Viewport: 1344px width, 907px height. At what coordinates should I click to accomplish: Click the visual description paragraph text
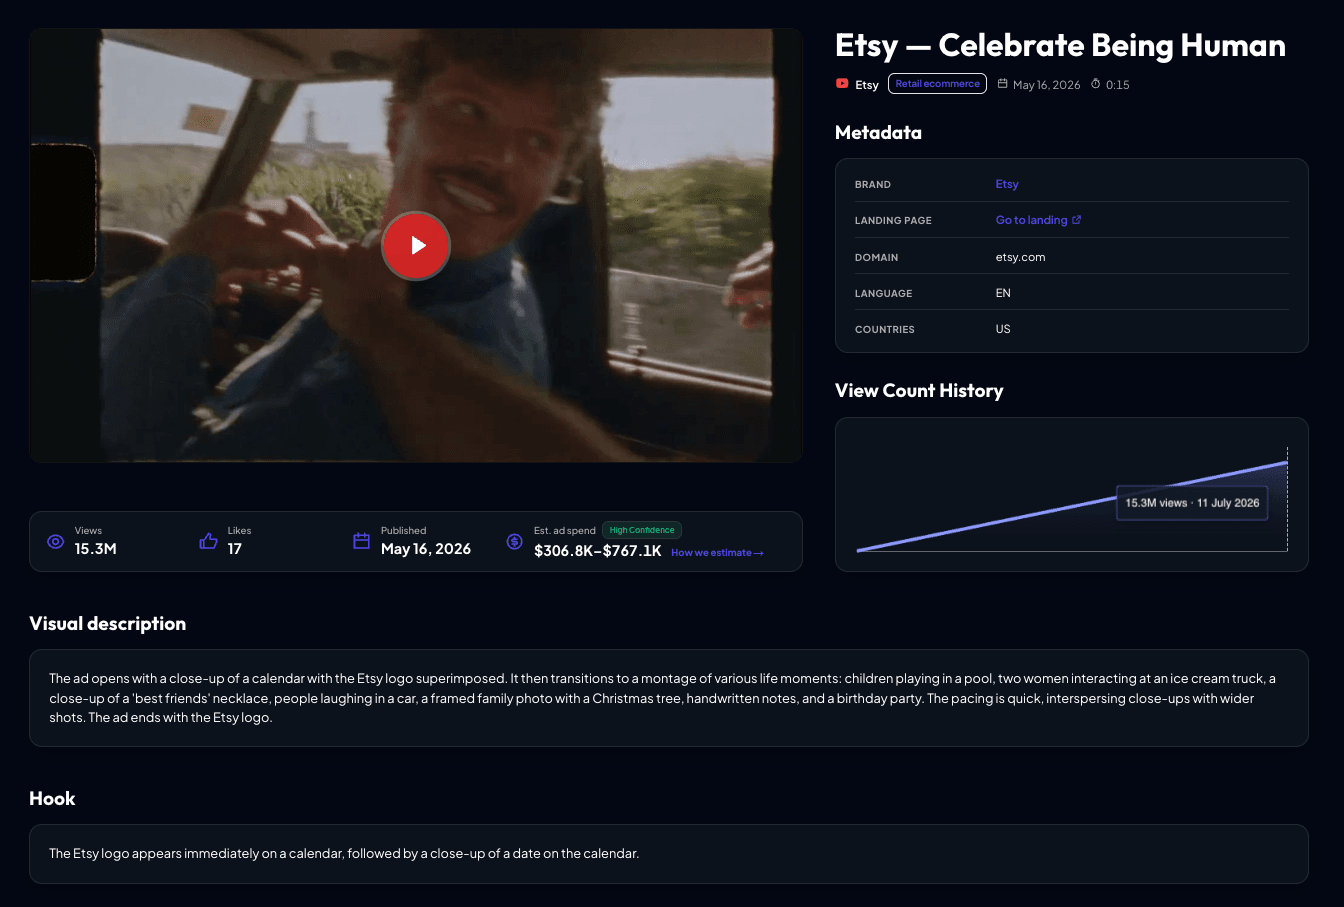[x=662, y=698]
